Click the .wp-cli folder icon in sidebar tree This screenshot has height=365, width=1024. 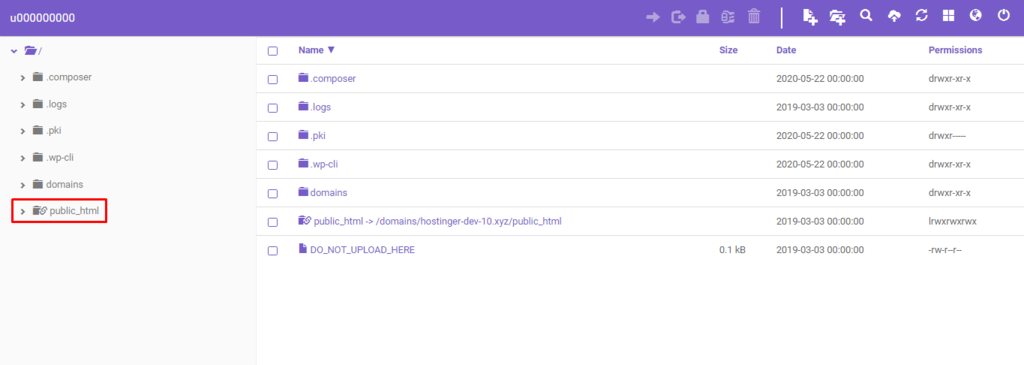pyautogui.click(x=37, y=157)
